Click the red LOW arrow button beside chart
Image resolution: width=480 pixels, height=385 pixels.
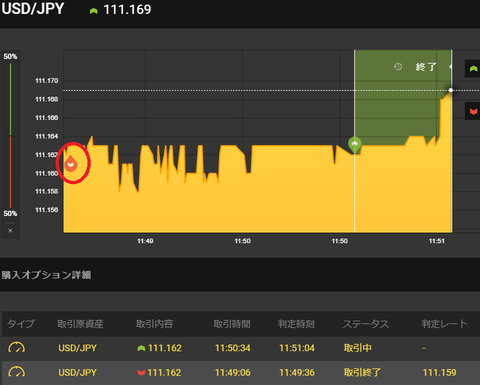(x=473, y=111)
